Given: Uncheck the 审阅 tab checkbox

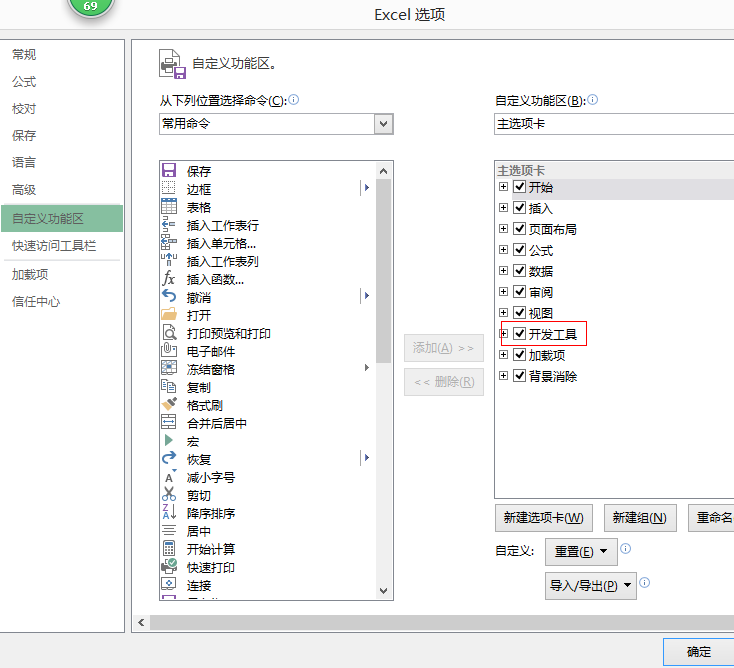Looking at the screenshot, I should [519, 292].
